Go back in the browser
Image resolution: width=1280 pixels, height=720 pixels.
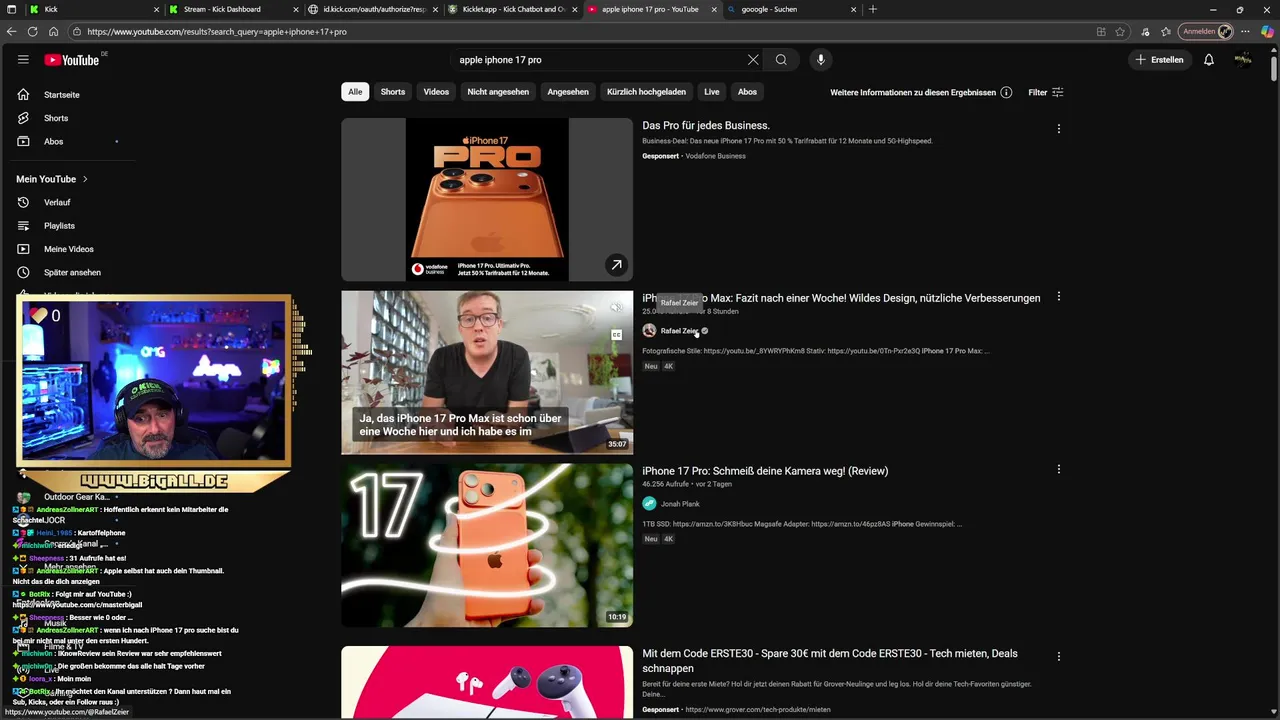coord(11,32)
